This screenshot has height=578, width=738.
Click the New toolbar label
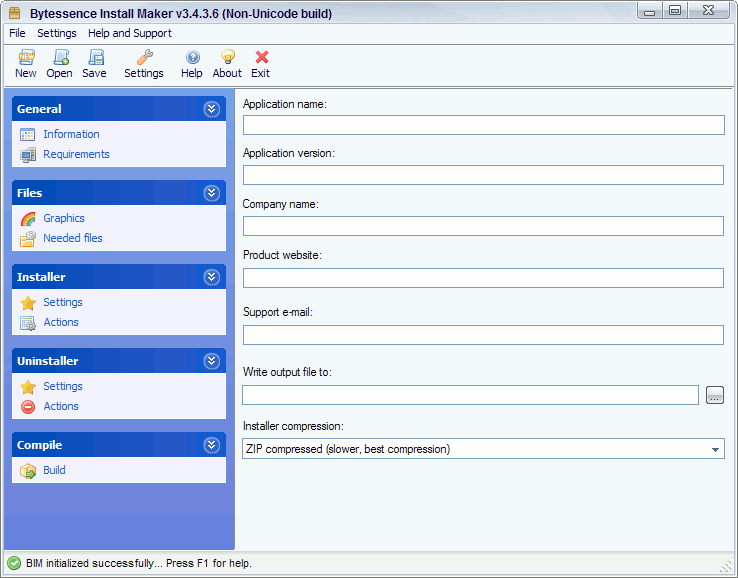[26, 73]
